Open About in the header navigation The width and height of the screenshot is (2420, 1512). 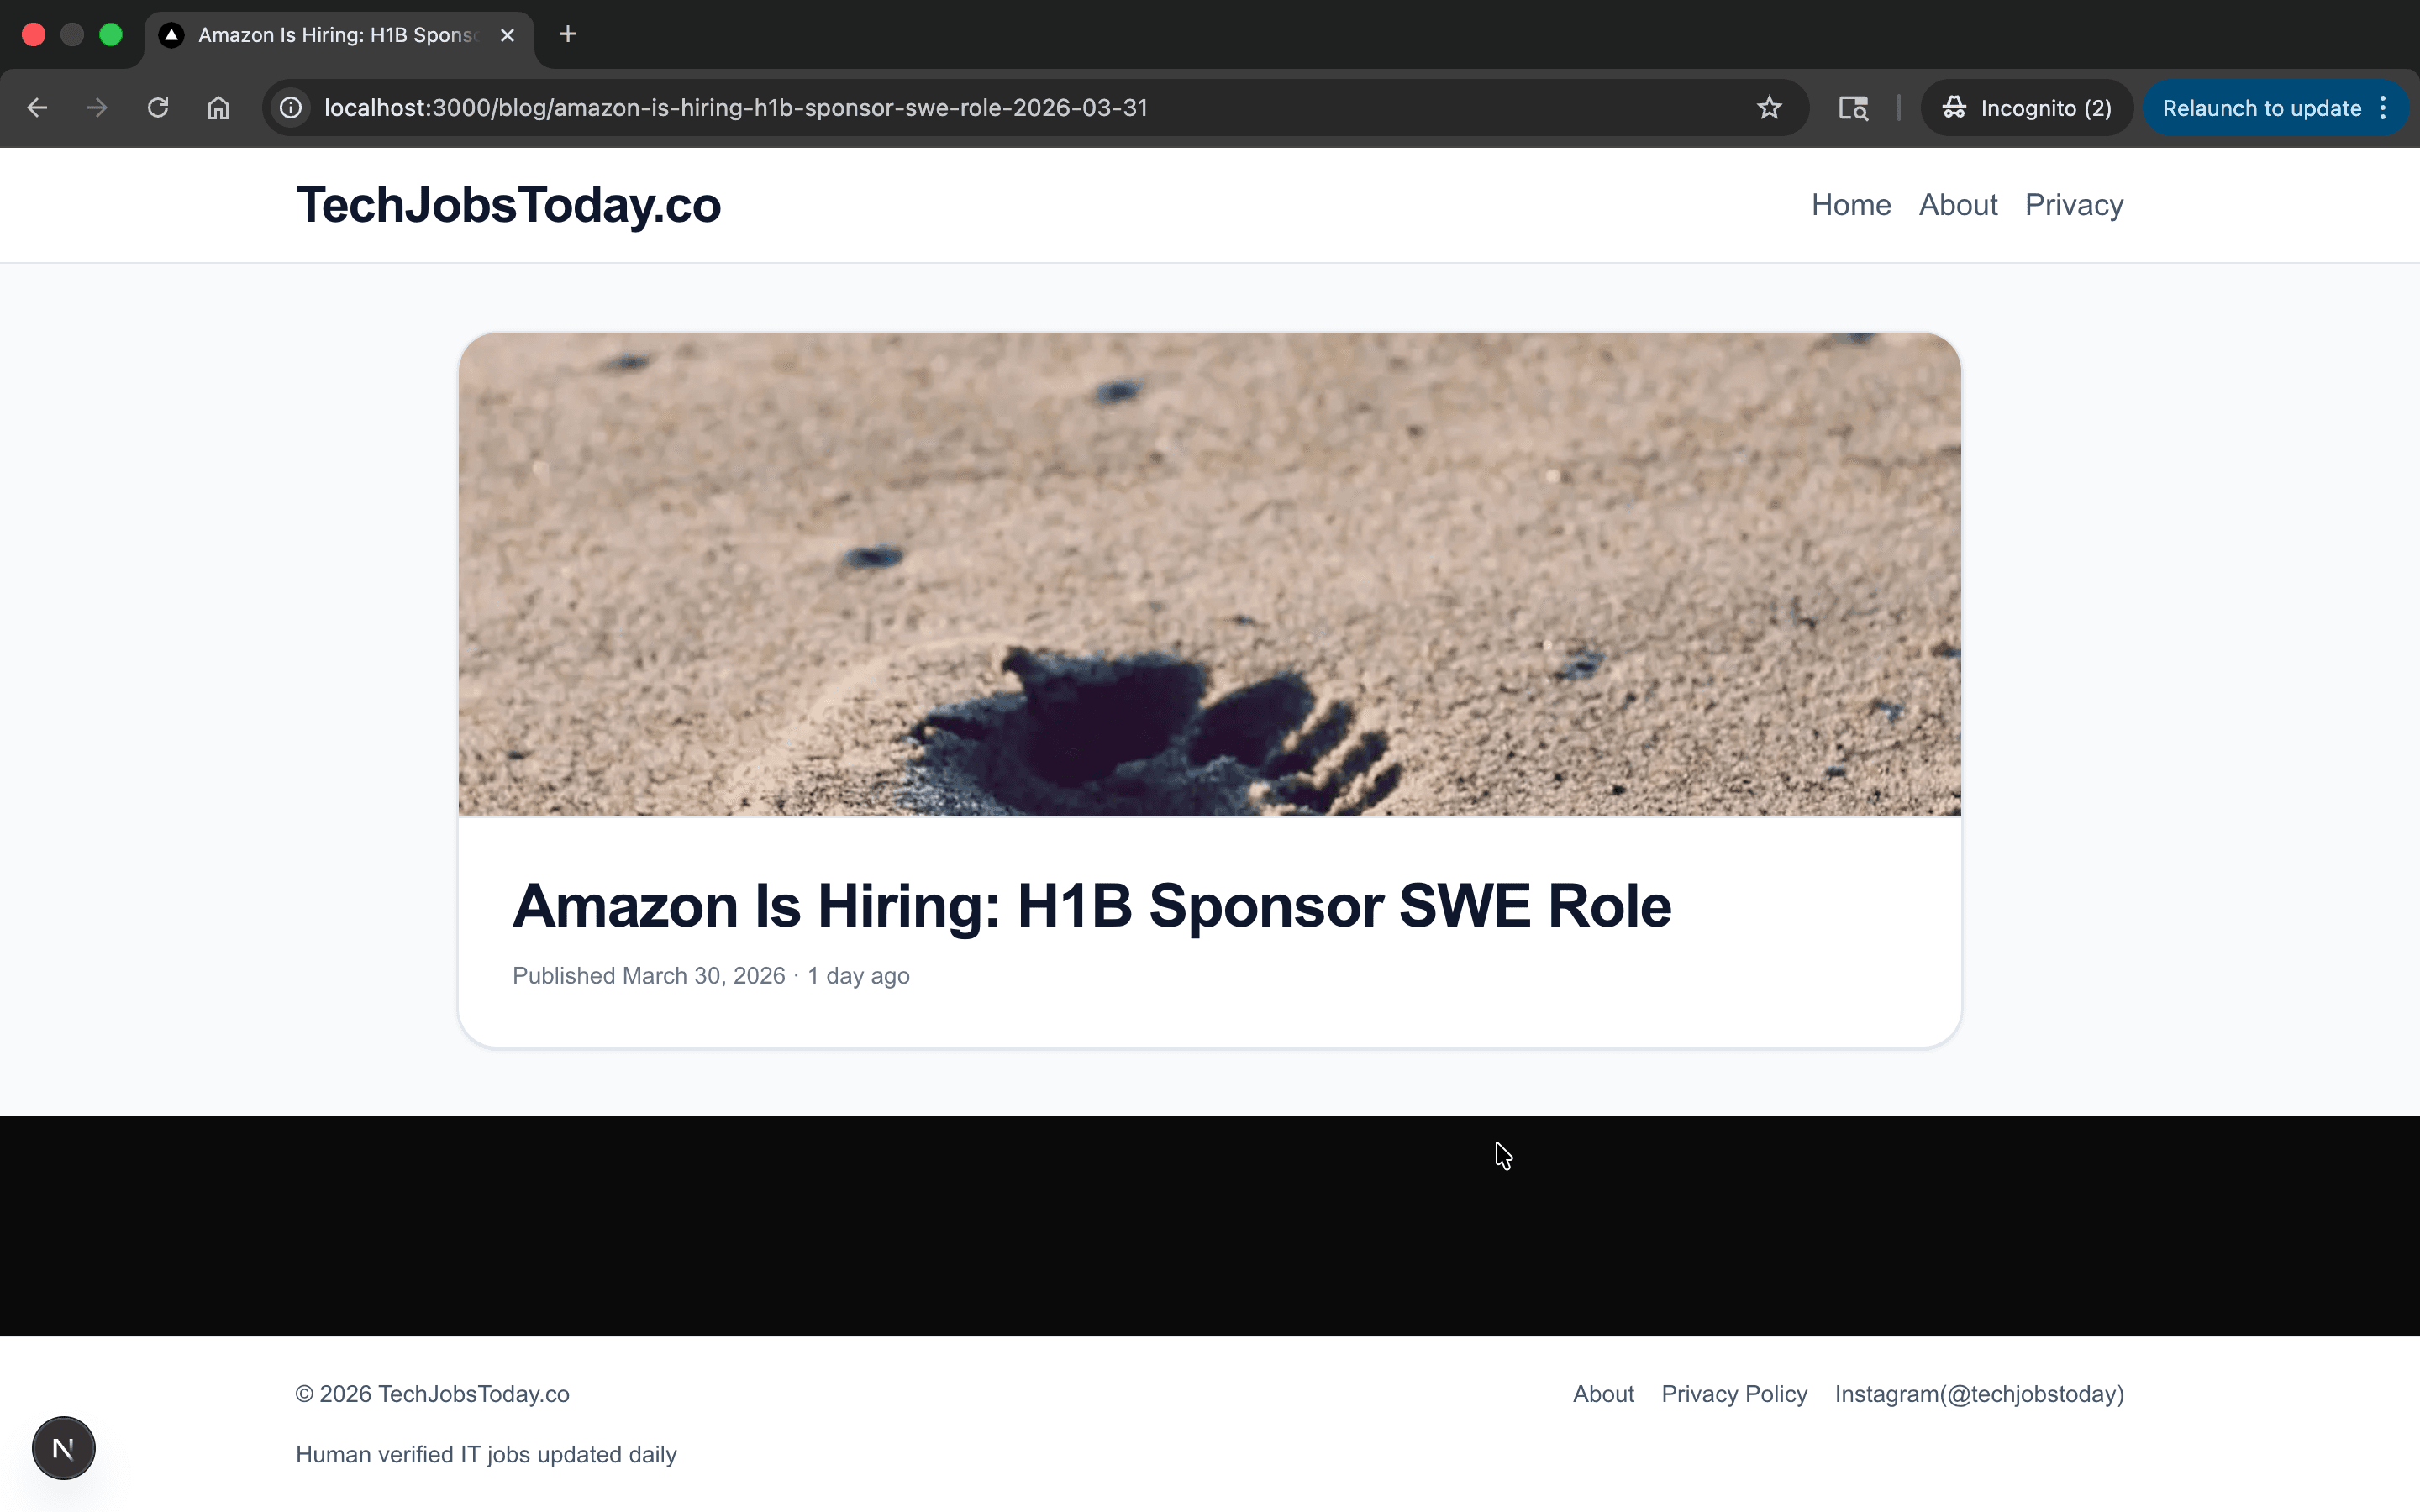click(1957, 205)
